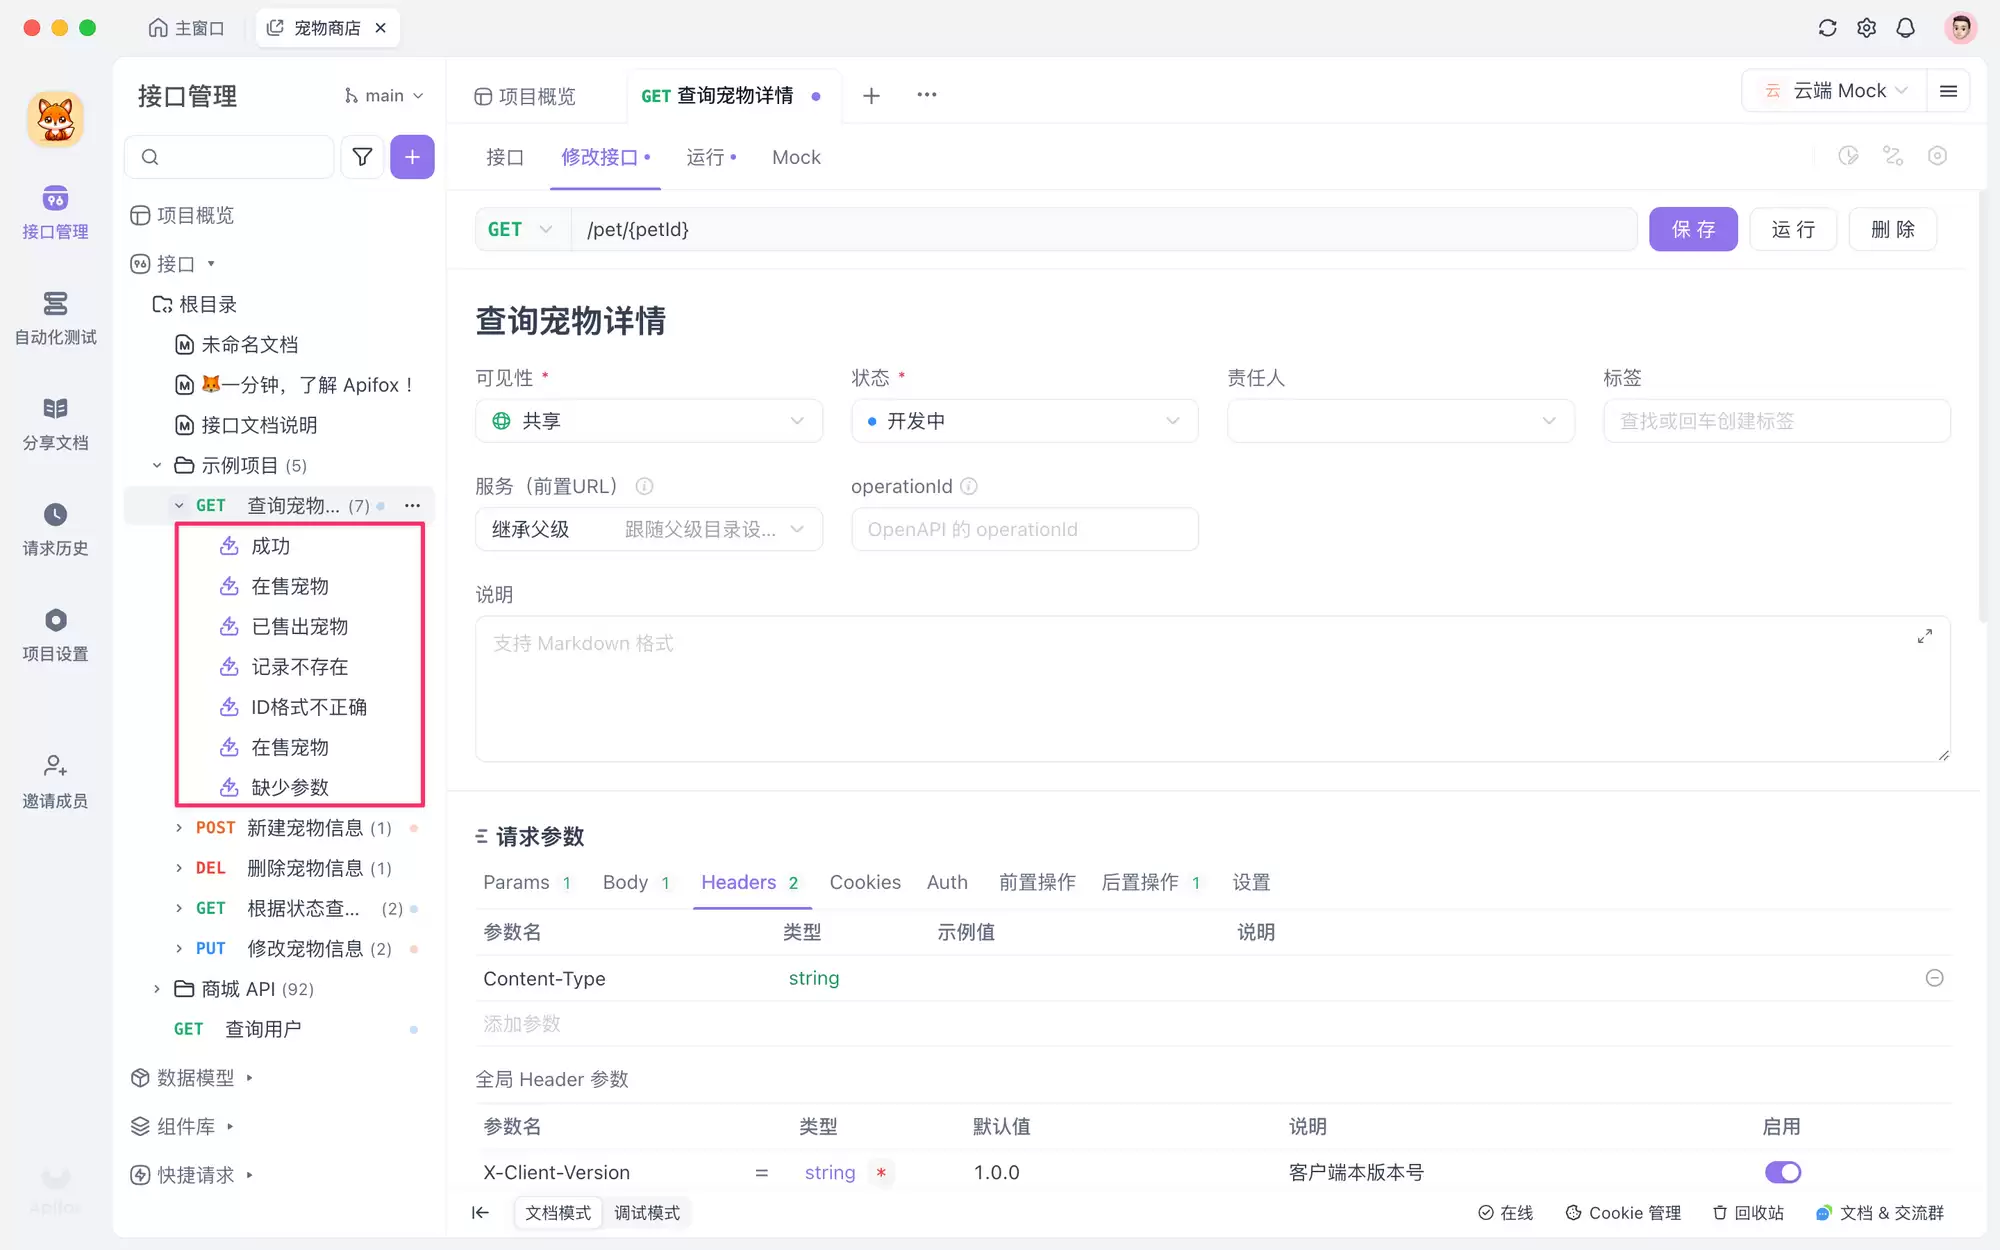Click the 标签 tag input field
The width and height of the screenshot is (2000, 1250).
point(1777,421)
